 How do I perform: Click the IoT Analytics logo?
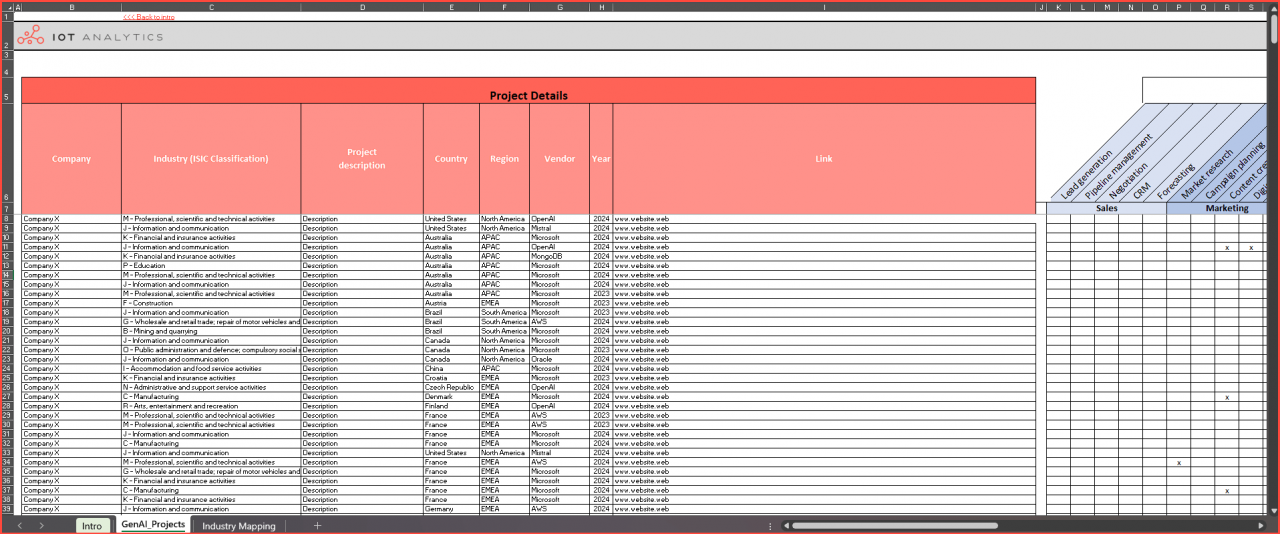[x=89, y=36]
